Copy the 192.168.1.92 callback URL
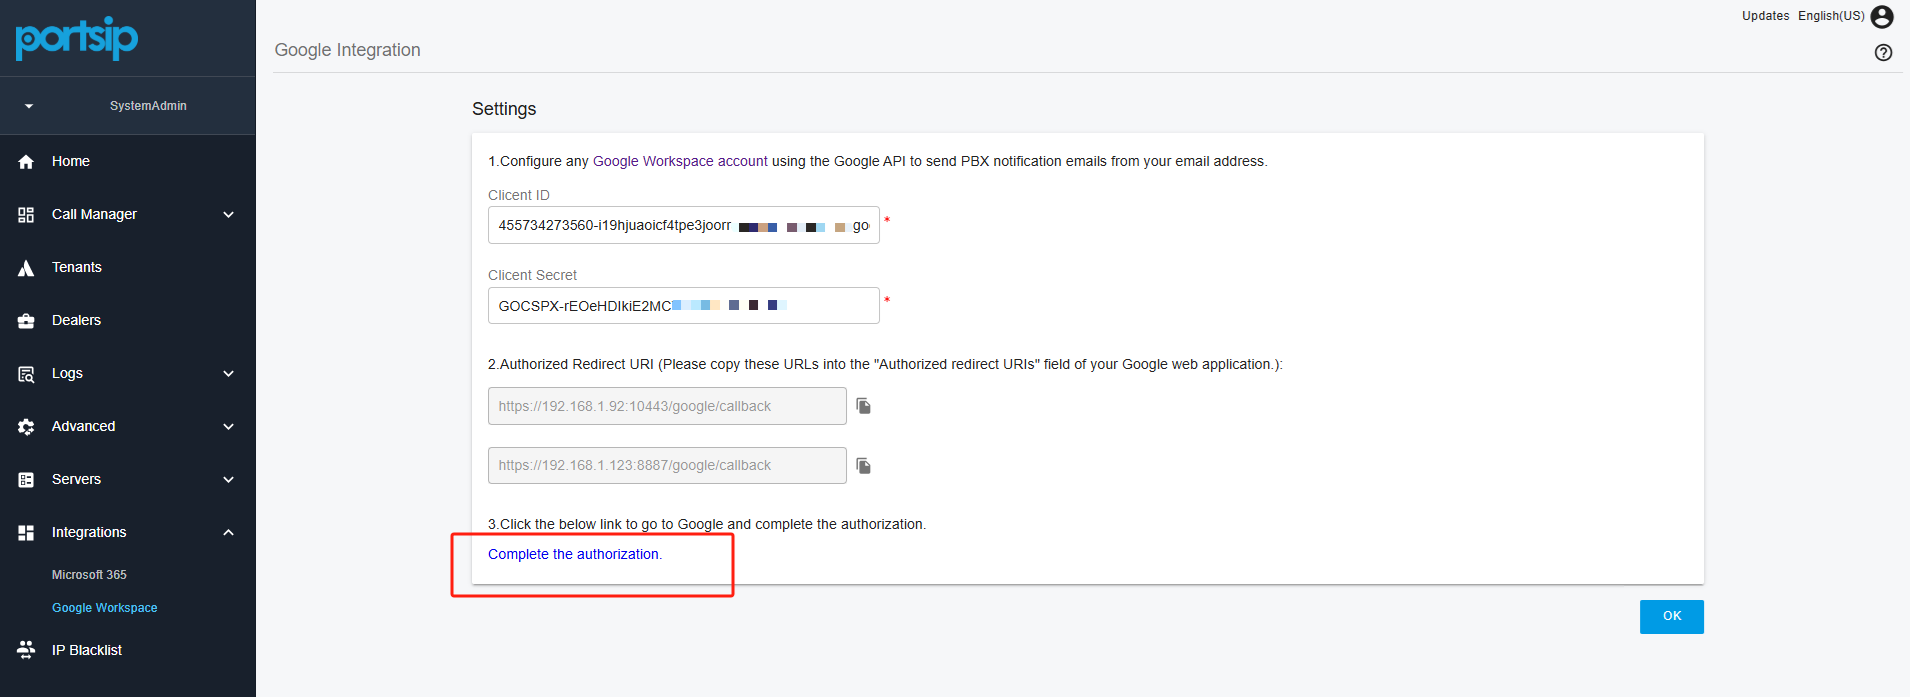Viewport: 1910px width, 697px height. point(864,406)
